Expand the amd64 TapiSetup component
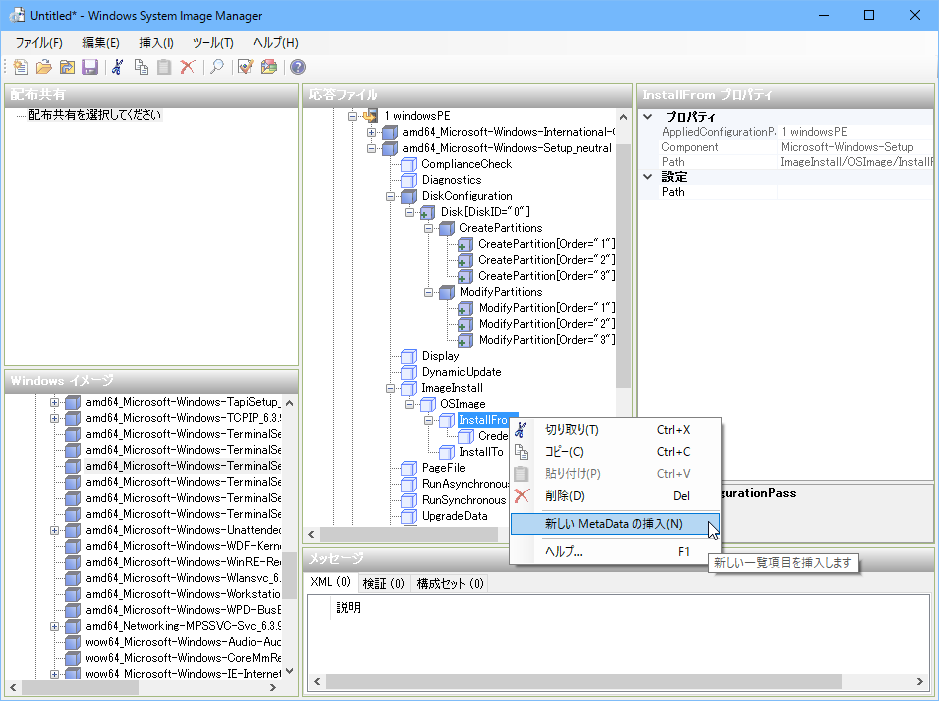The height and width of the screenshot is (701, 939). click(x=54, y=402)
